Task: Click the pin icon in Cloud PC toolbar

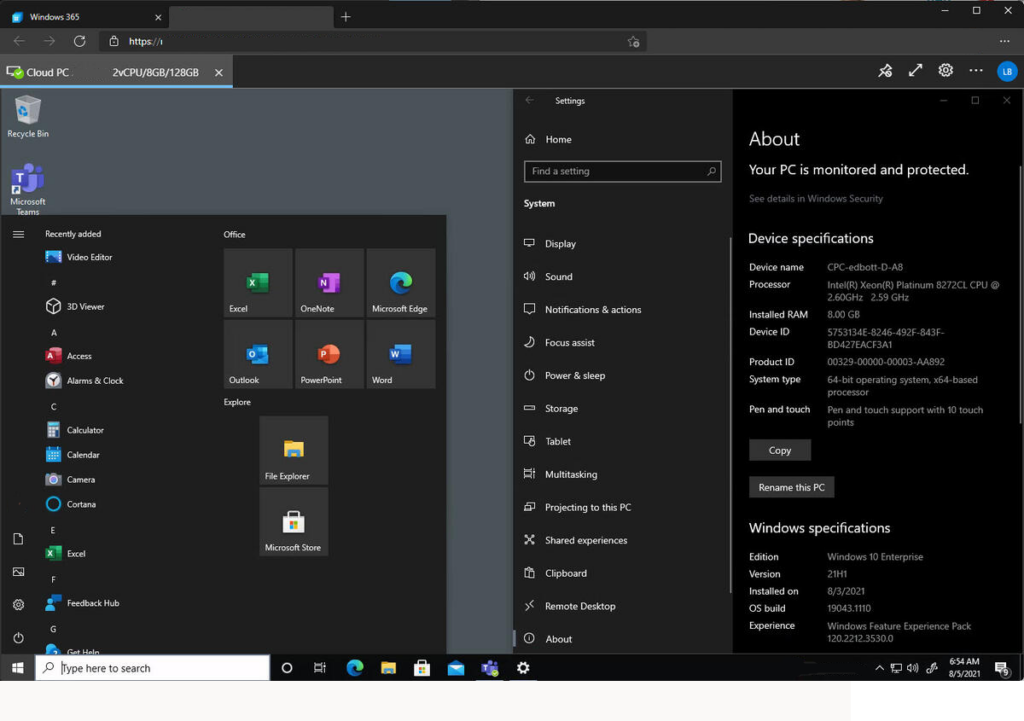Action: pos(885,71)
